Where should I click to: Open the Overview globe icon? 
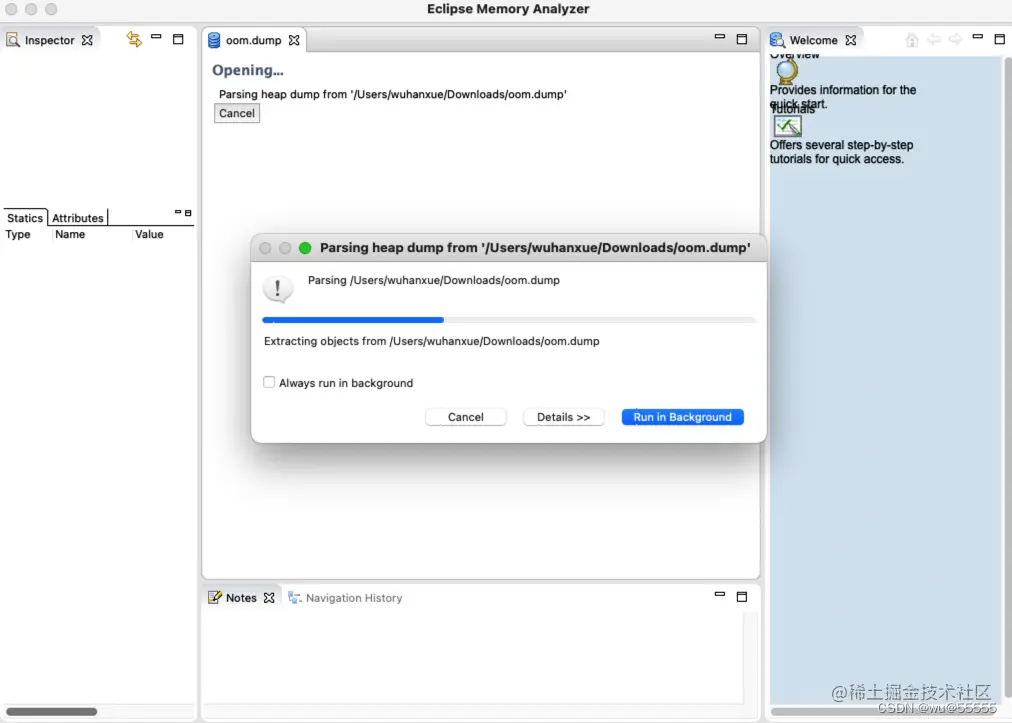[x=787, y=71]
